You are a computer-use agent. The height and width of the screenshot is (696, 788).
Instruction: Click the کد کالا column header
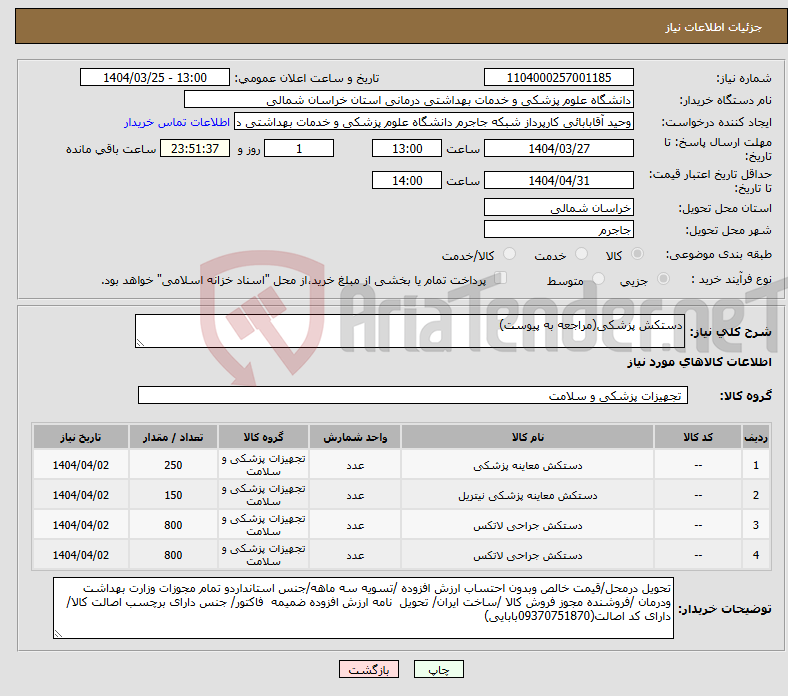pyautogui.click(x=698, y=437)
